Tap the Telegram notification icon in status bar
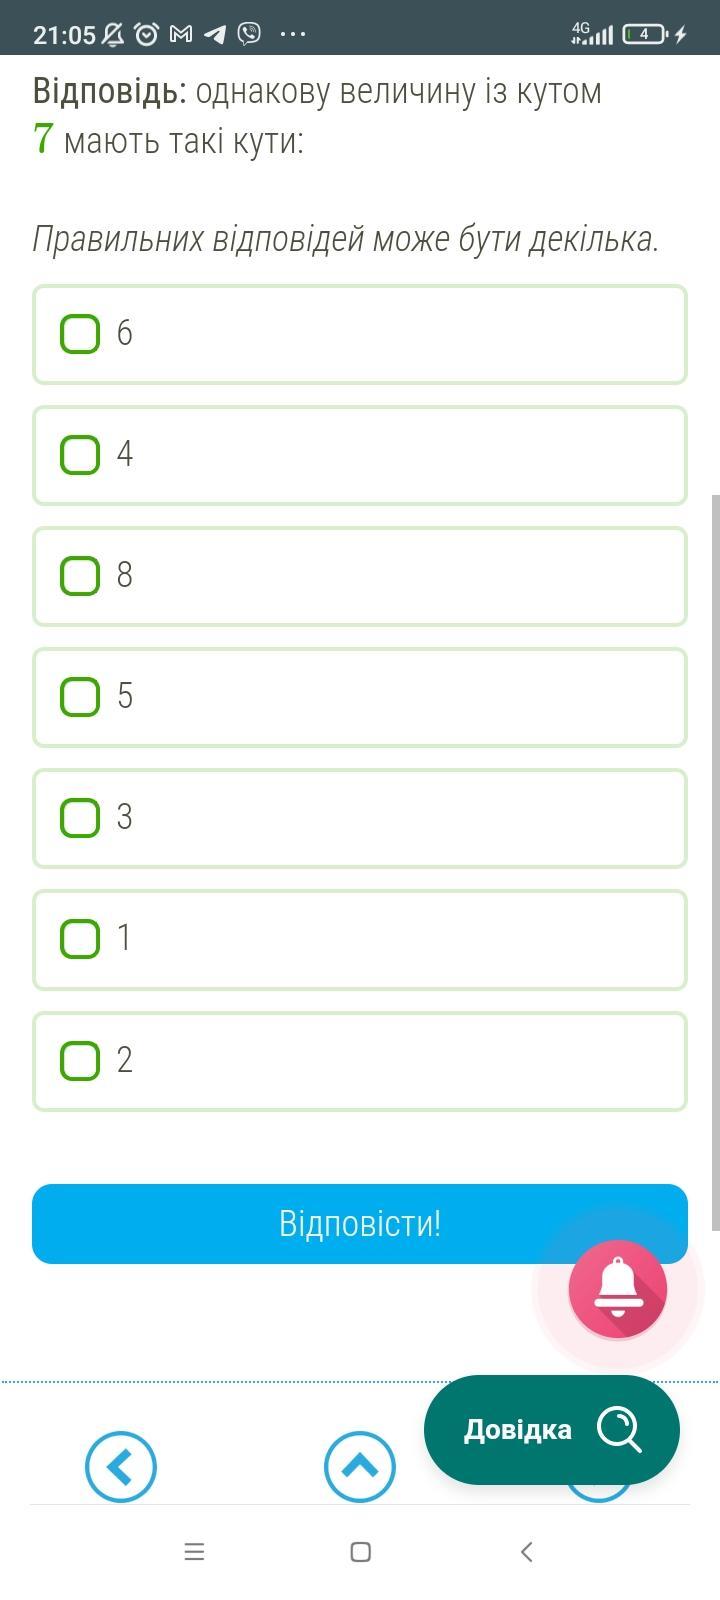 coord(215,34)
